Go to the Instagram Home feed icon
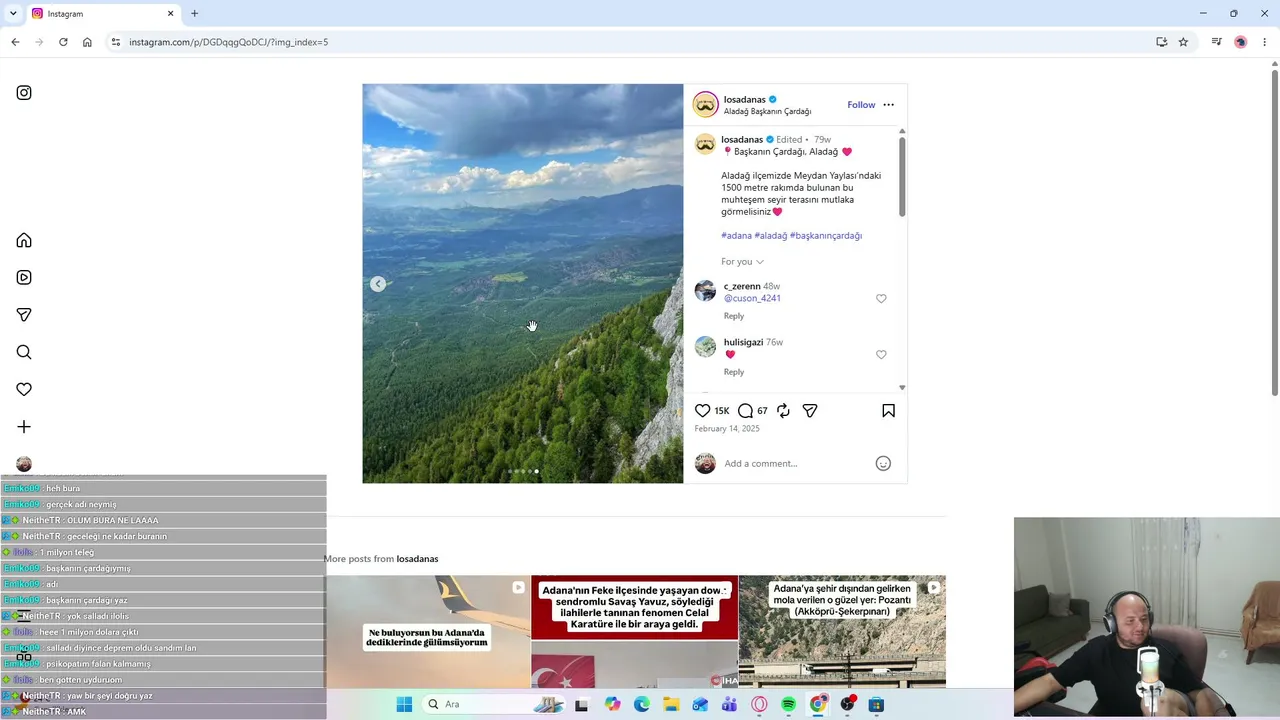This screenshot has height=720, width=1280. pyautogui.click(x=24, y=240)
